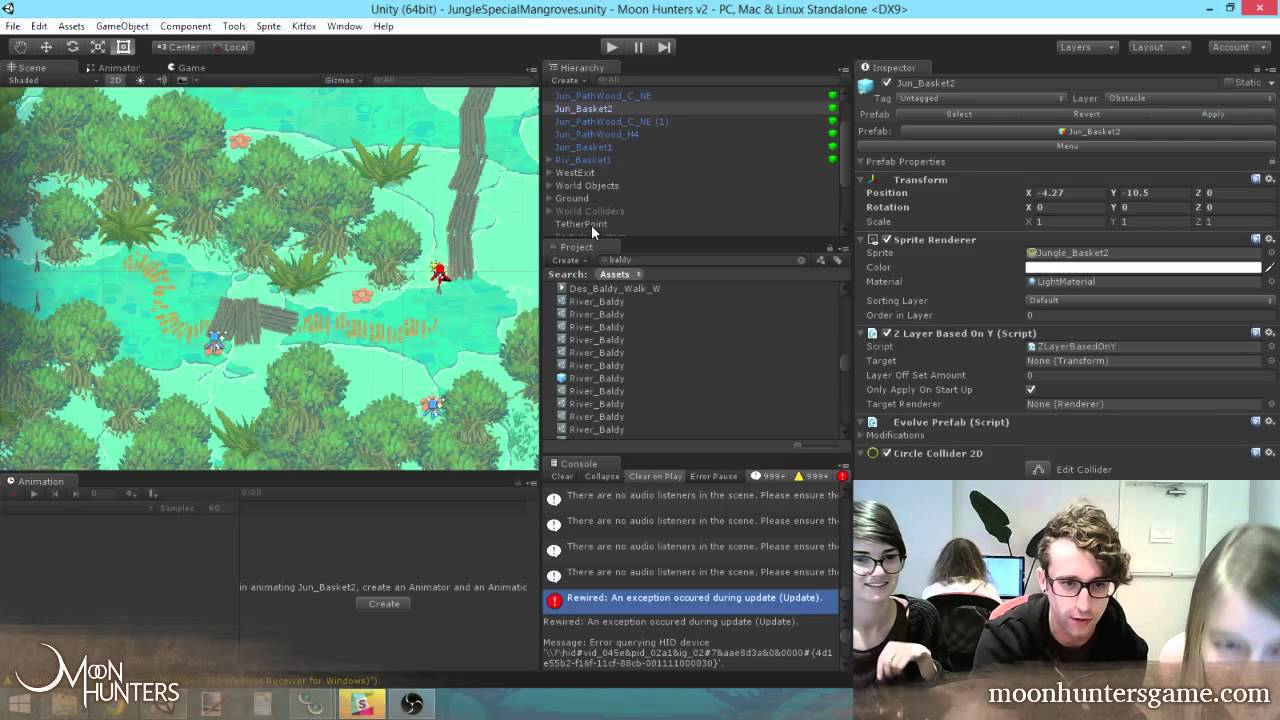Screen dimensions: 1280x720
Task: Click the Color eyedropper icon
Action: point(1270,268)
